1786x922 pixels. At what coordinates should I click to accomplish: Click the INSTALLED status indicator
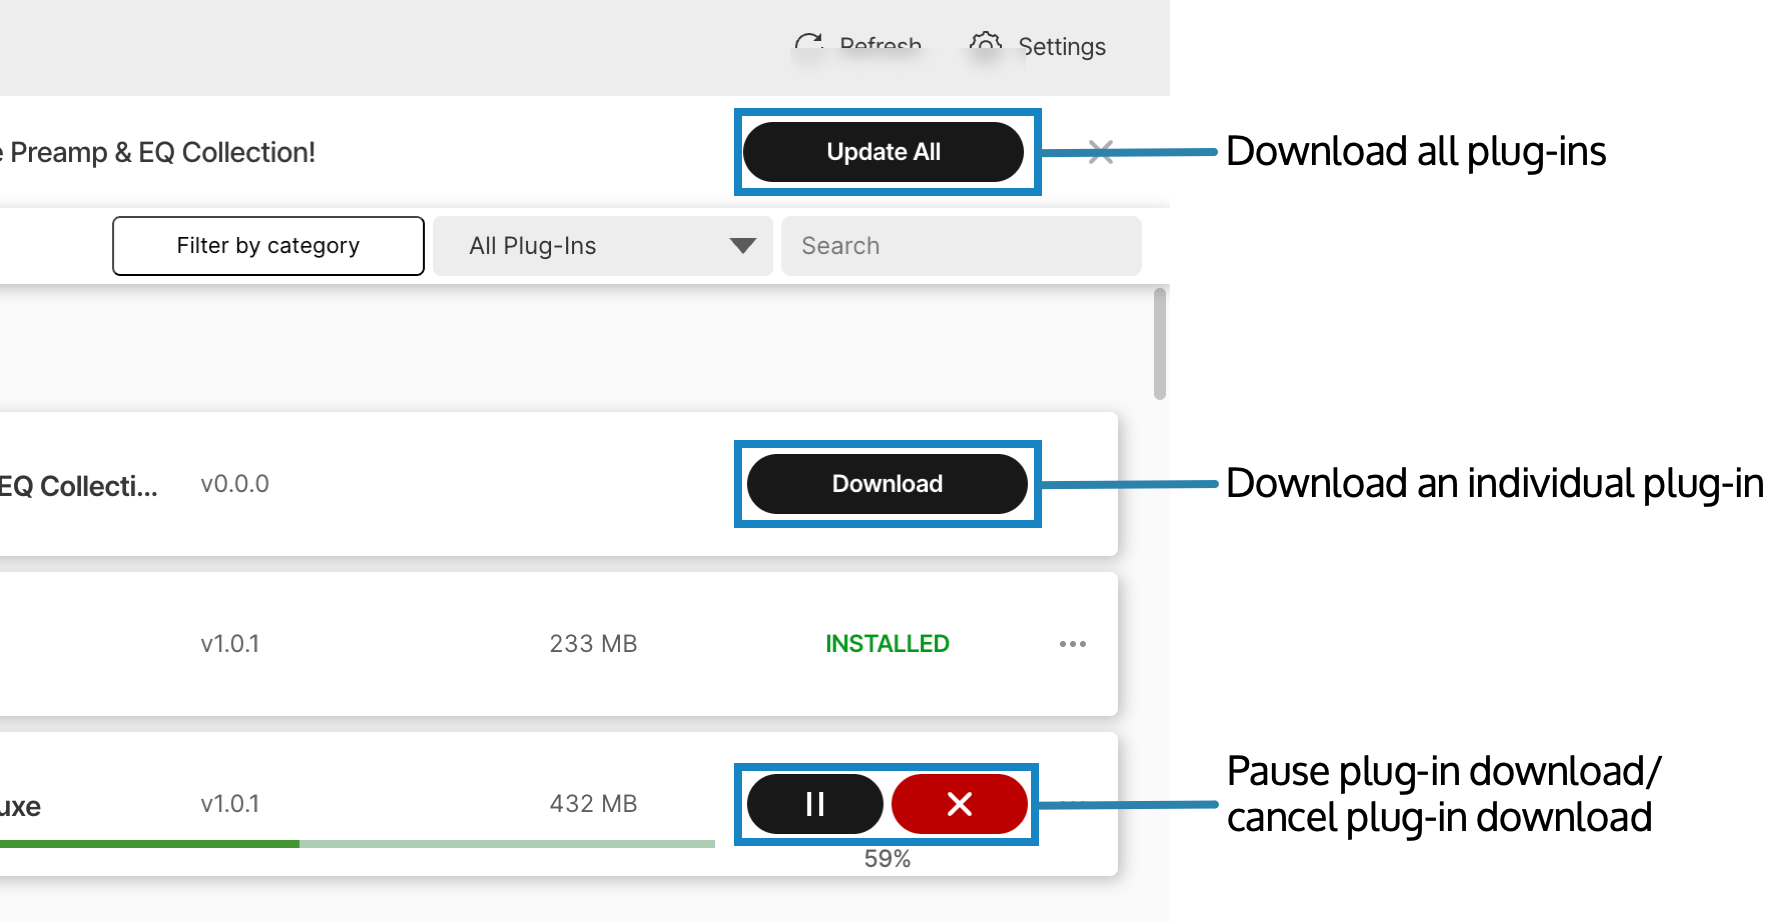[886, 644]
